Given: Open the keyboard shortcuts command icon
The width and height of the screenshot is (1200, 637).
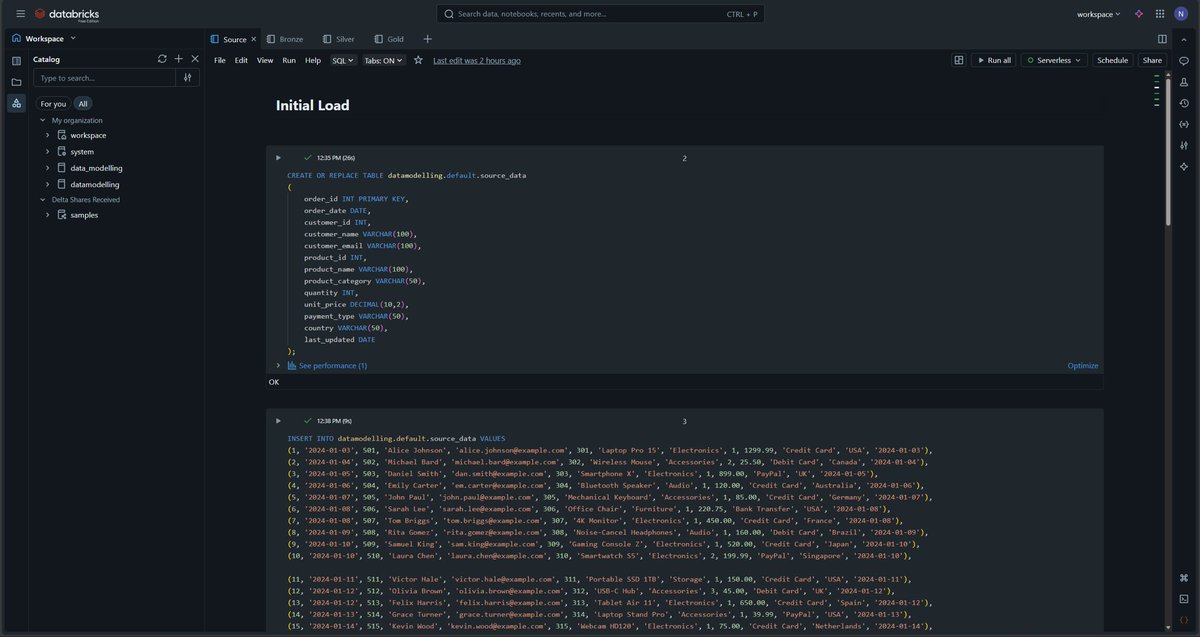Looking at the screenshot, I should (1184, 578).
